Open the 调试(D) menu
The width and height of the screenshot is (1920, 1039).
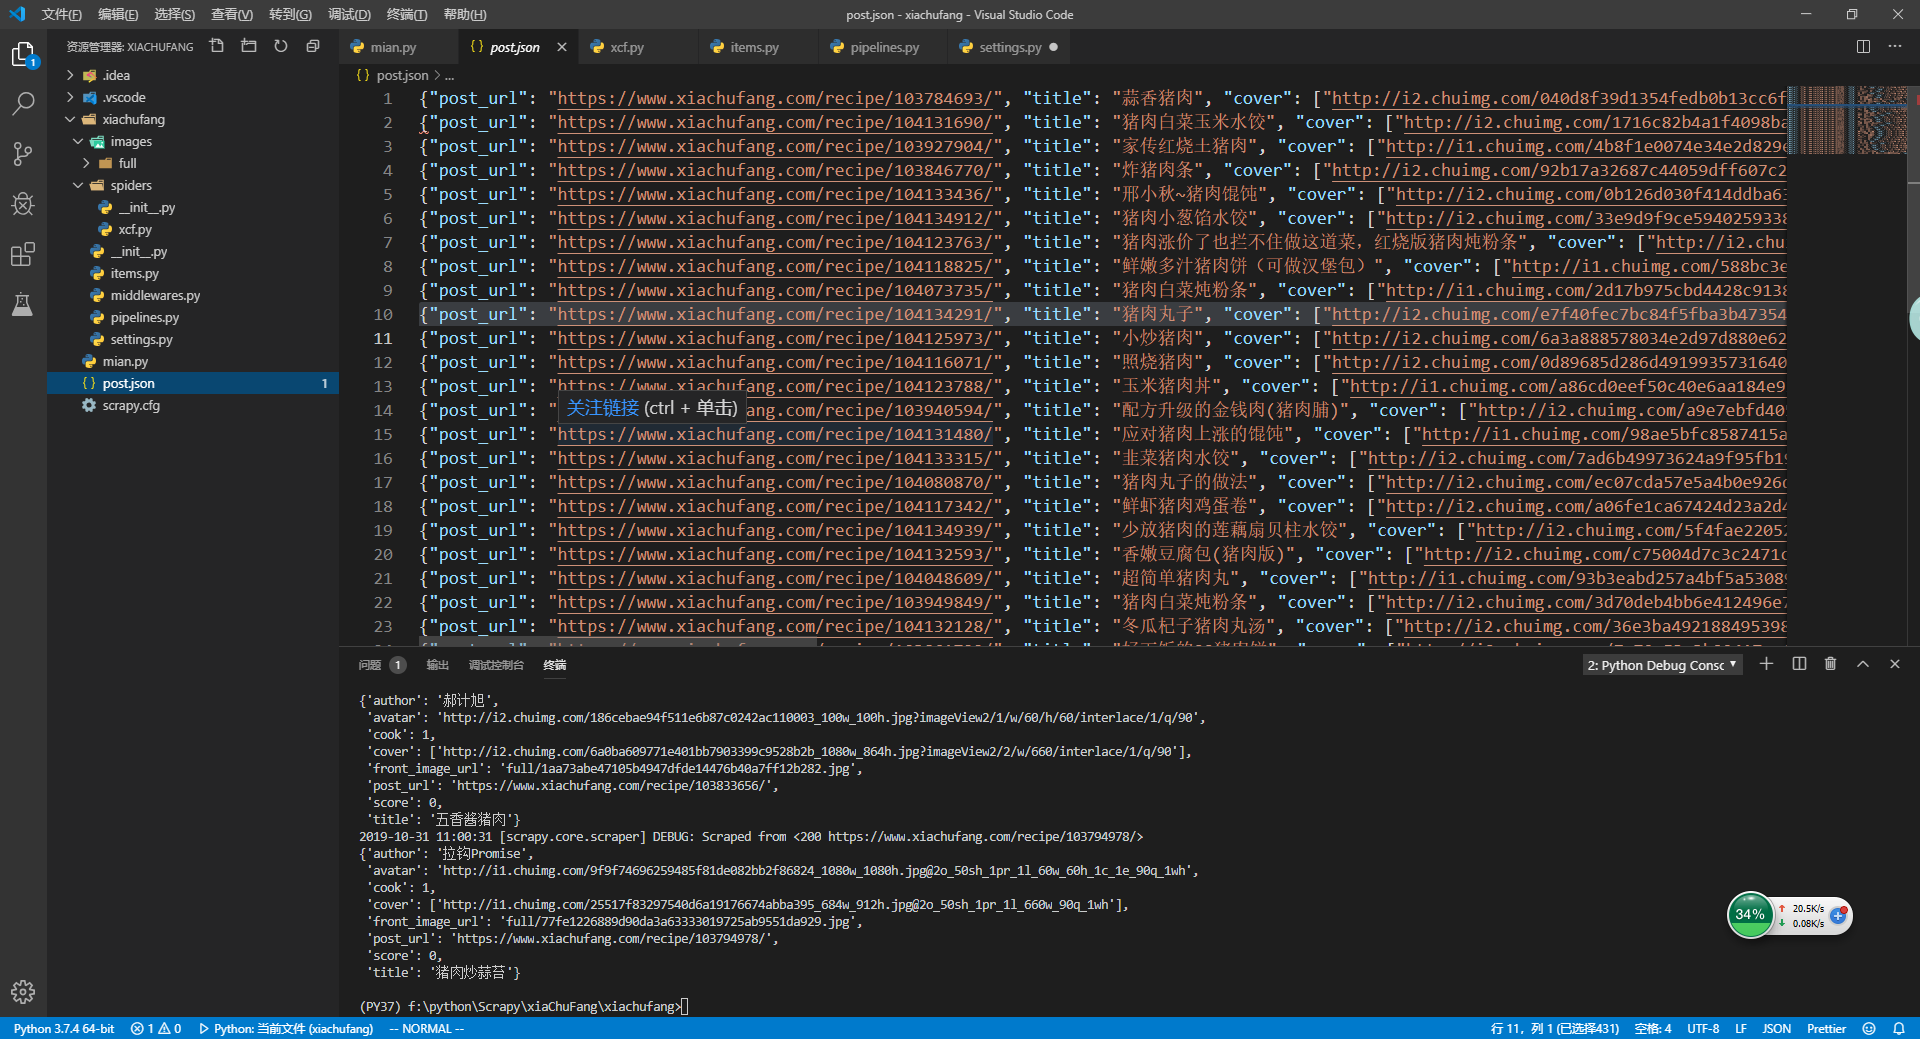pos(349,14)
